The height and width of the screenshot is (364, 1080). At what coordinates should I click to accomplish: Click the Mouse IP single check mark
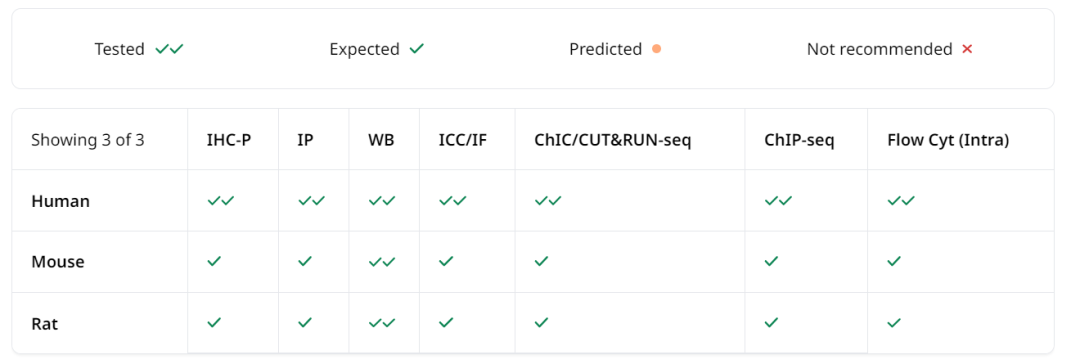click(x=305, y=261)
